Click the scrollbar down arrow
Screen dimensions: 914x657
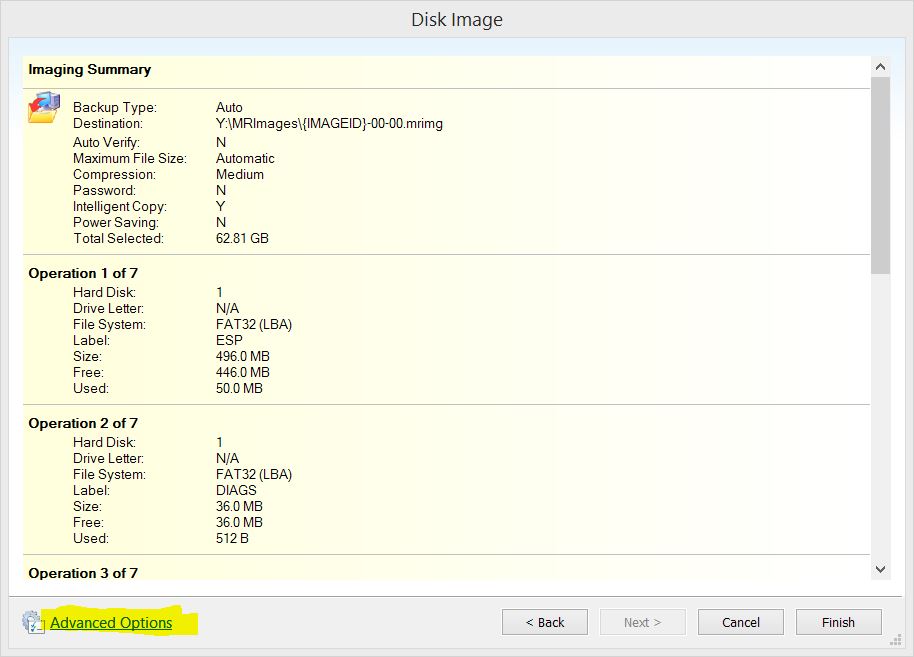(x=880, y=568)
